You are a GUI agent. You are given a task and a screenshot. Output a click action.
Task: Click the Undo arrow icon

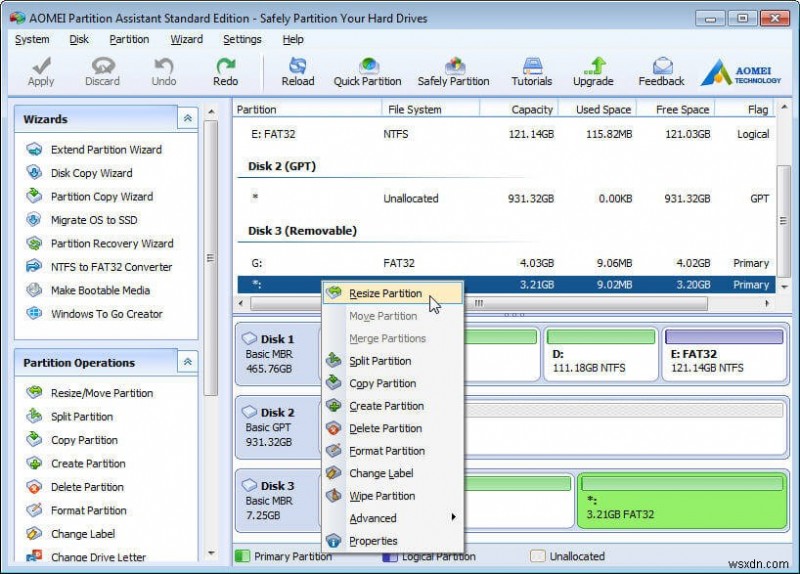[x=164, y=71]
